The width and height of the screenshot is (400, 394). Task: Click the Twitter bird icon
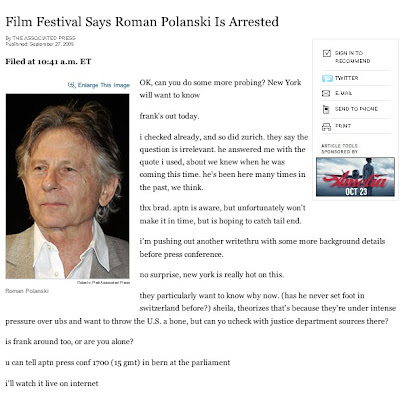[327, 78]
